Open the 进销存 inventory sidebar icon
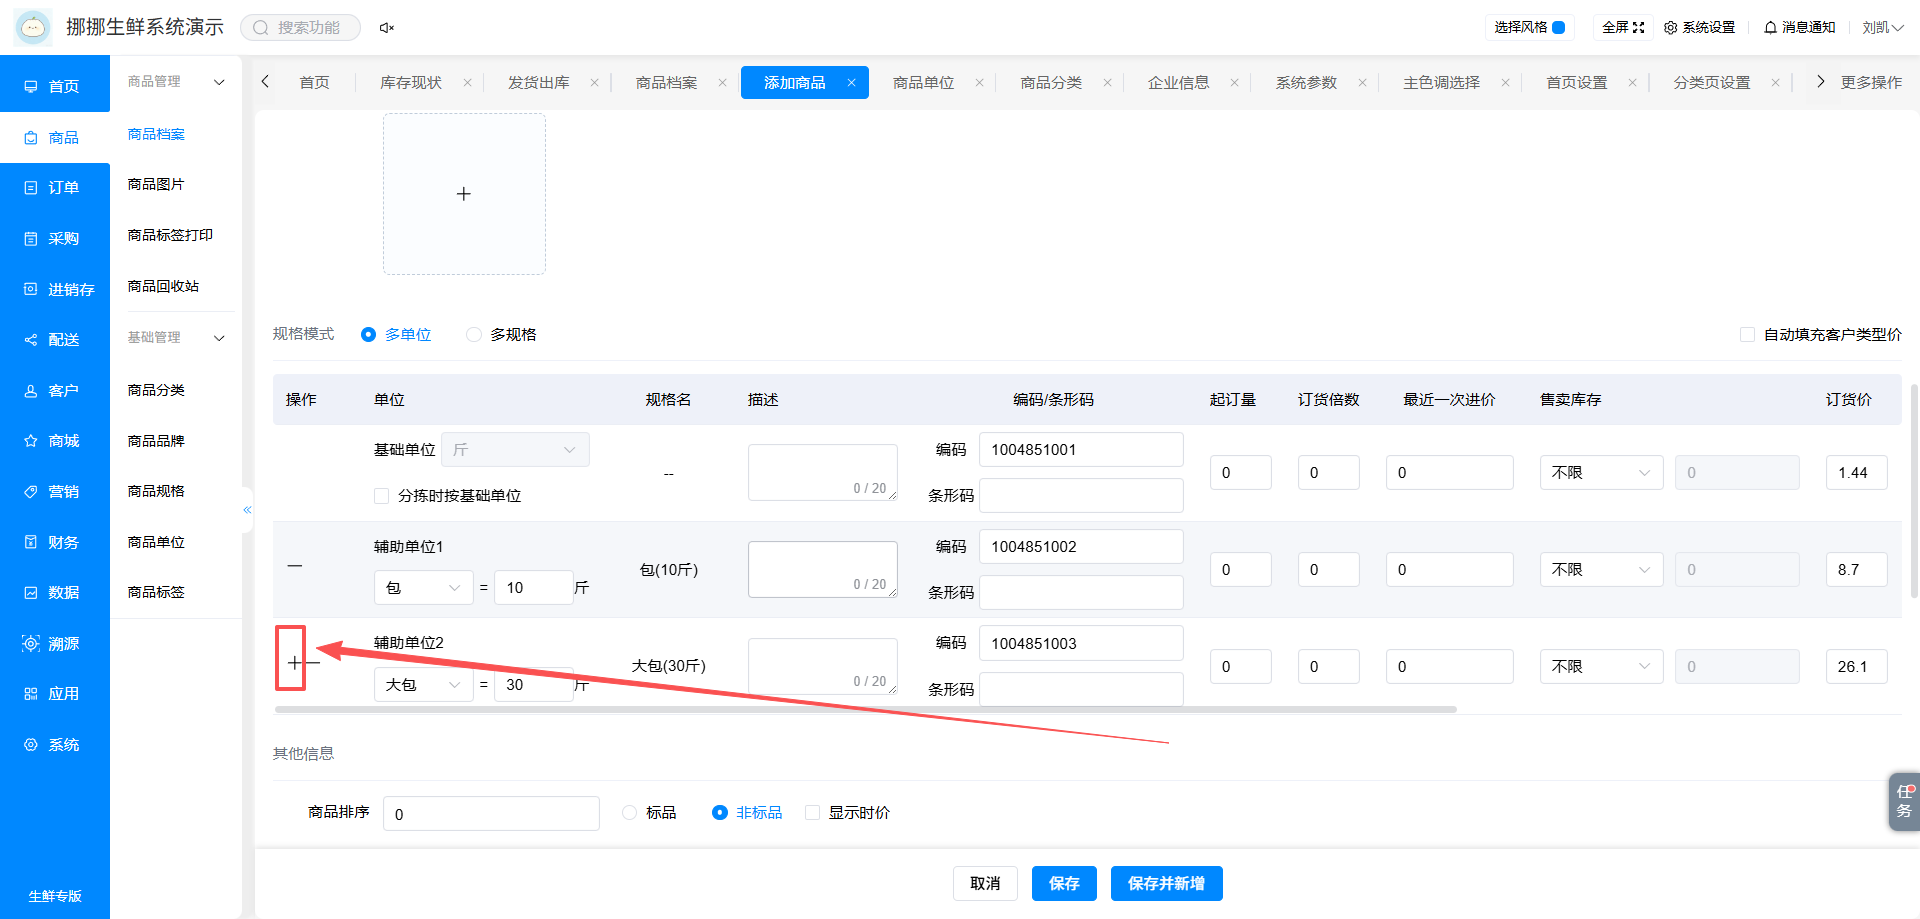 click(x=31, y=289)
